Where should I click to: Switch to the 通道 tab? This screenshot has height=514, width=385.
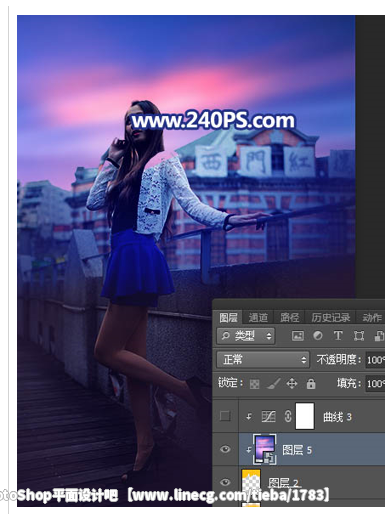coord(258,317)
